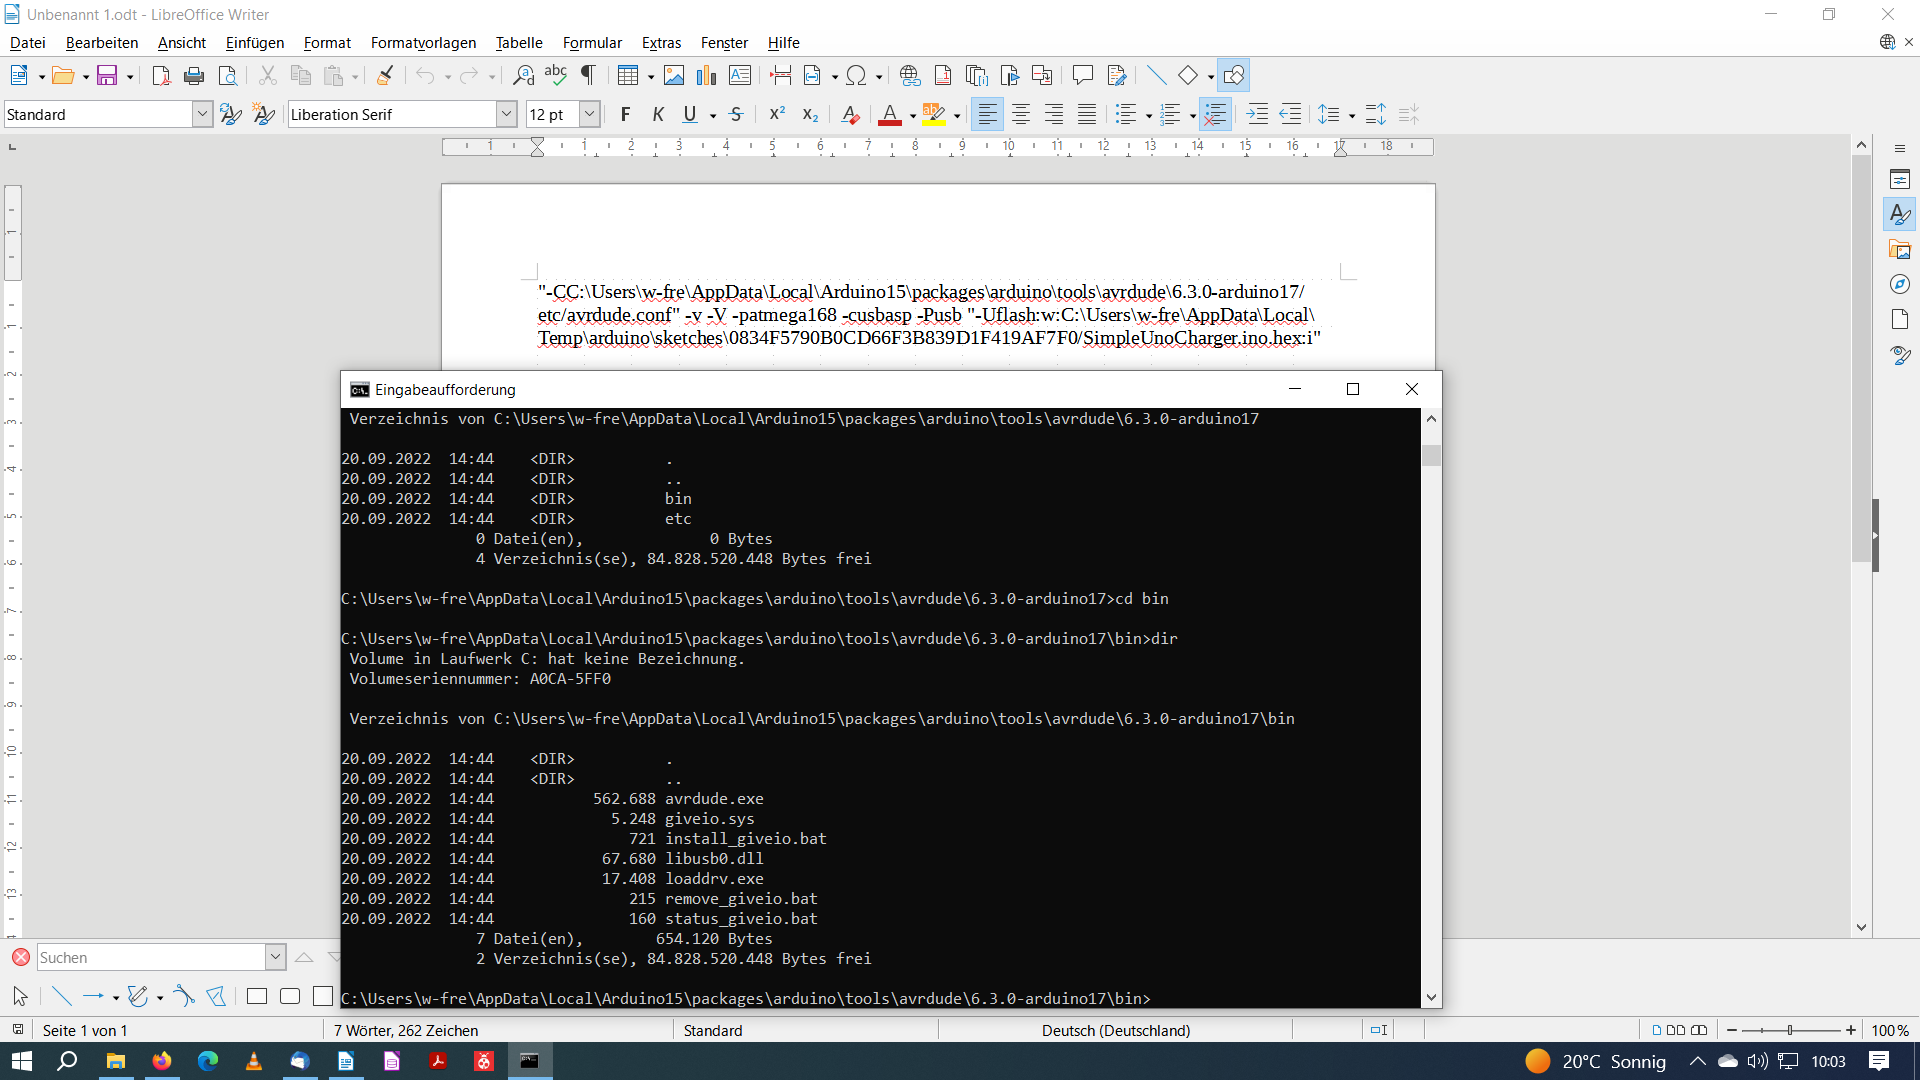Expand the paragraph style dropdown
Screen dimensions: 1920x1080
202,114
